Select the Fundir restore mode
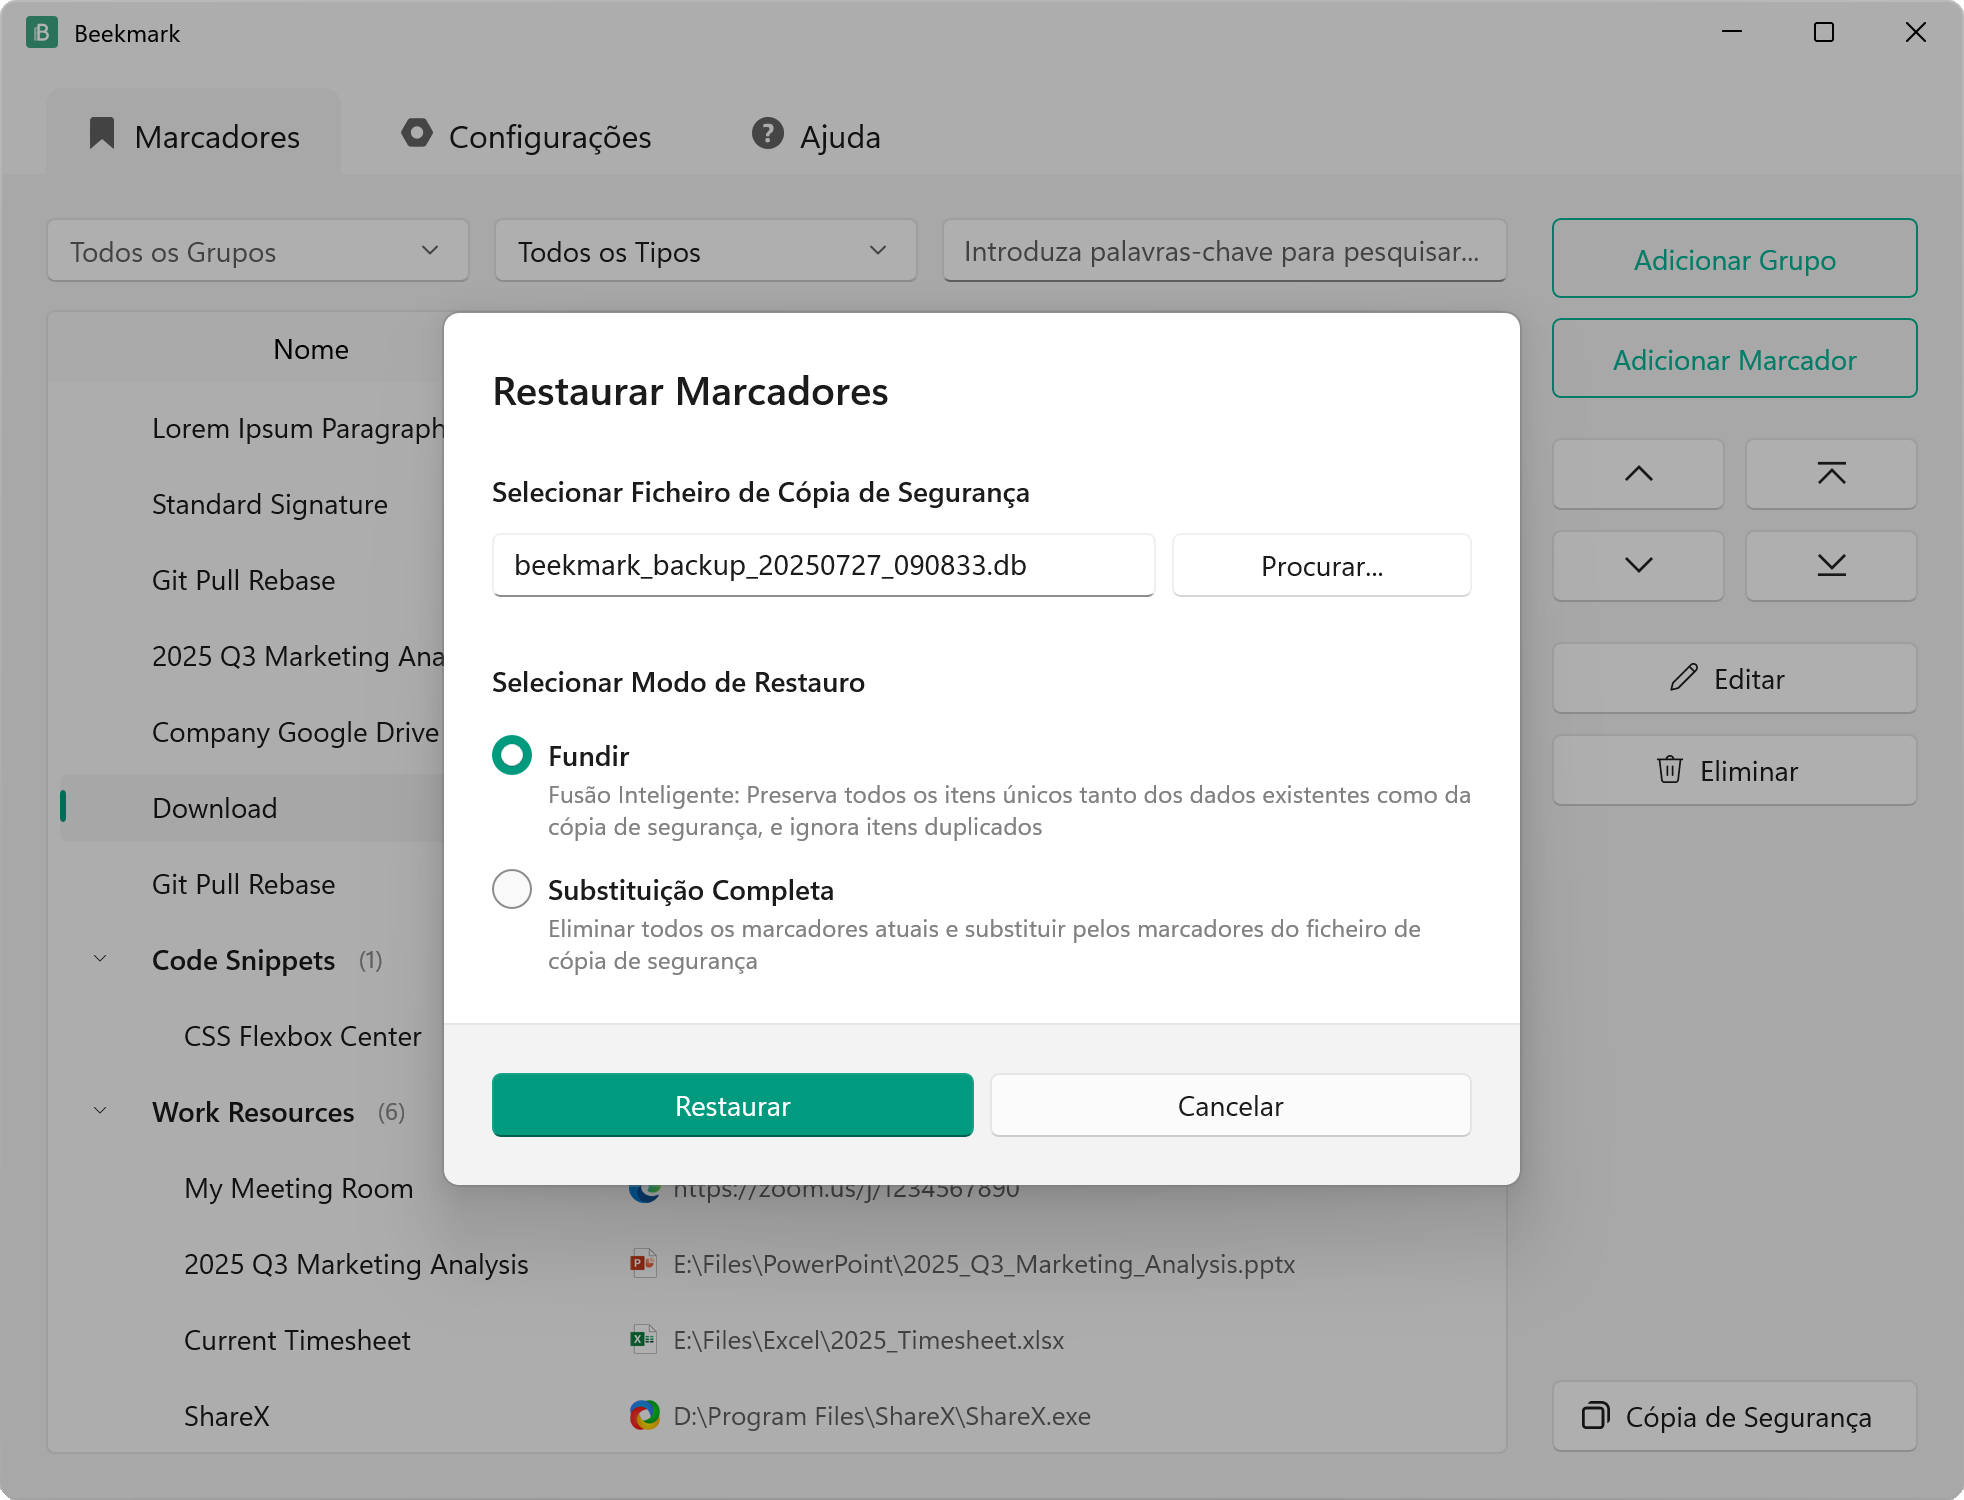Screen dimensions: 1964x1500 [512, 756]
